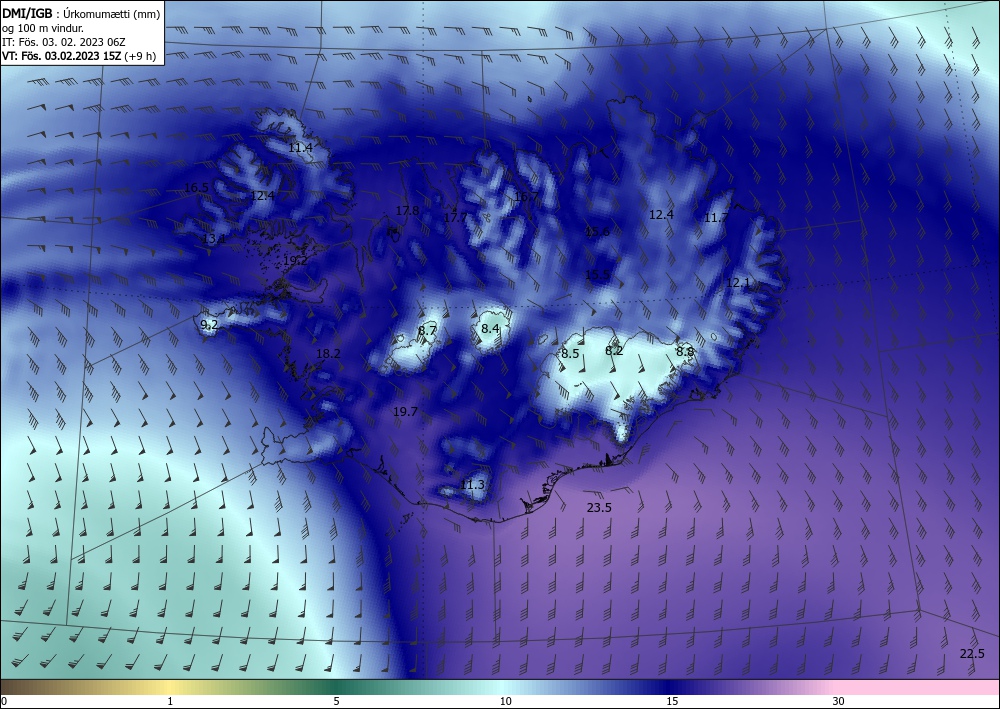Viewport: 1000px width, 709px height.
Task: Select the 13.1 value label
Action: click(x=214, y=239)
